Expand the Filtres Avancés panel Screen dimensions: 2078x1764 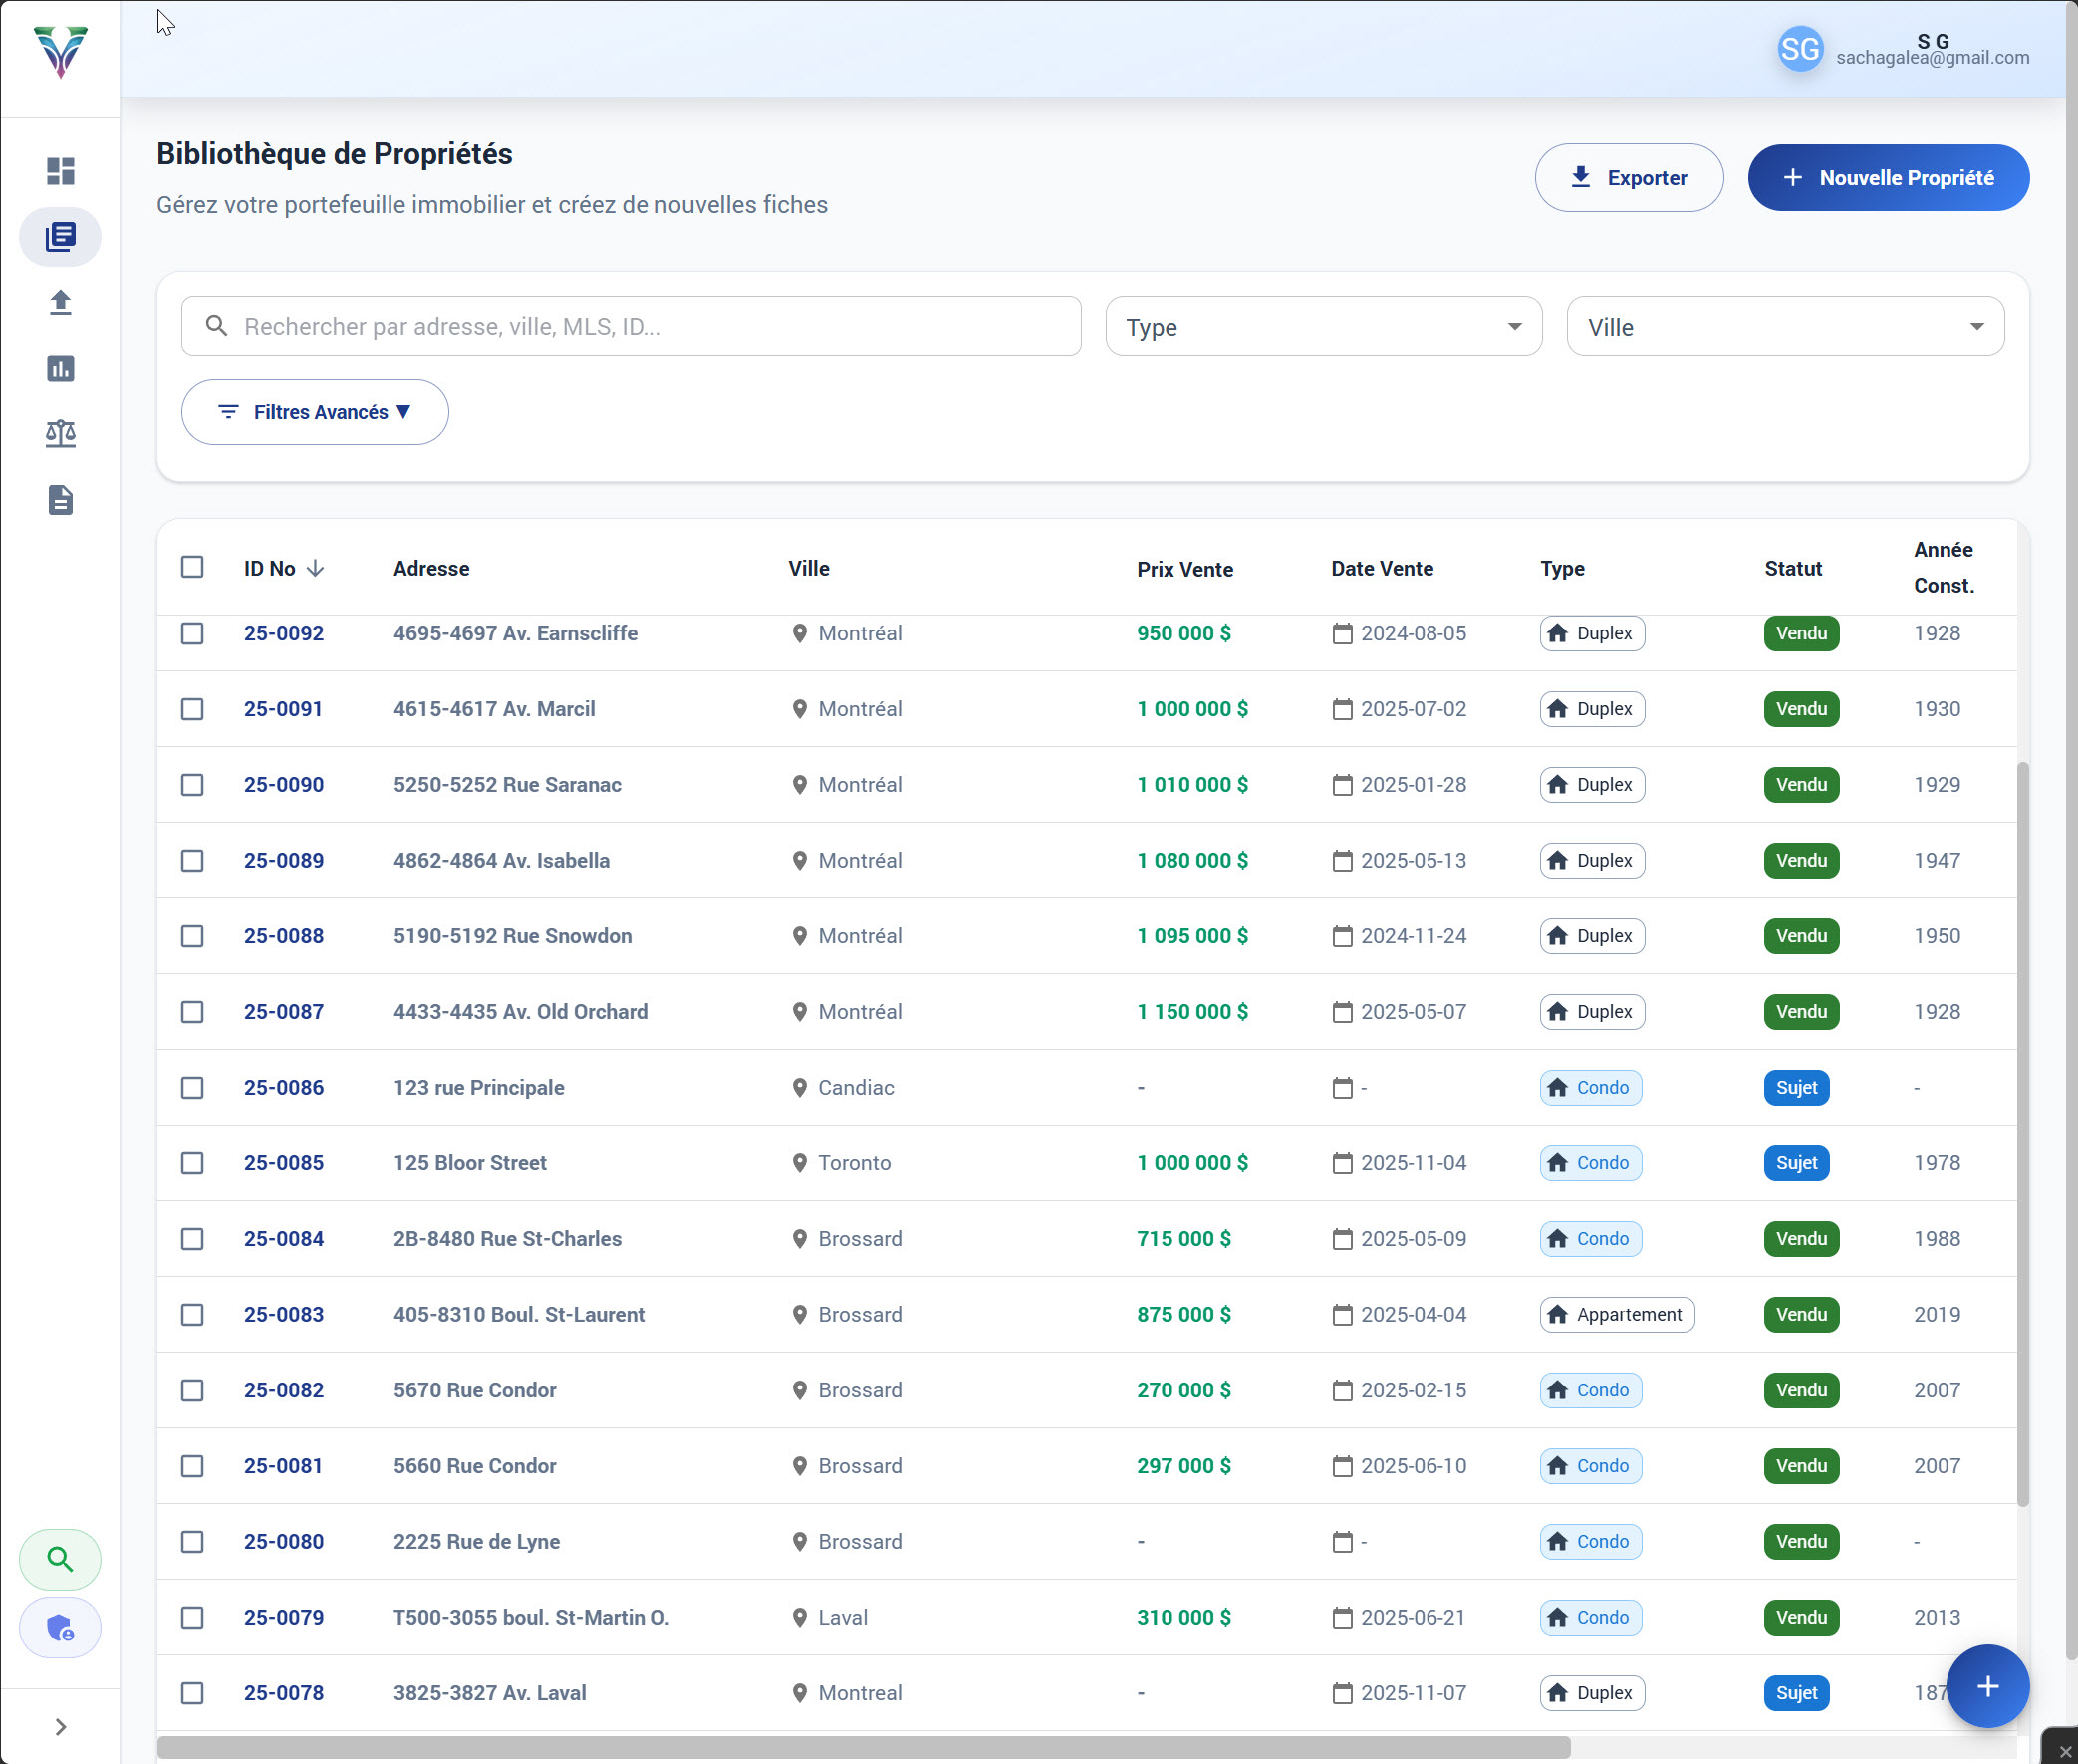coord(314,412)
